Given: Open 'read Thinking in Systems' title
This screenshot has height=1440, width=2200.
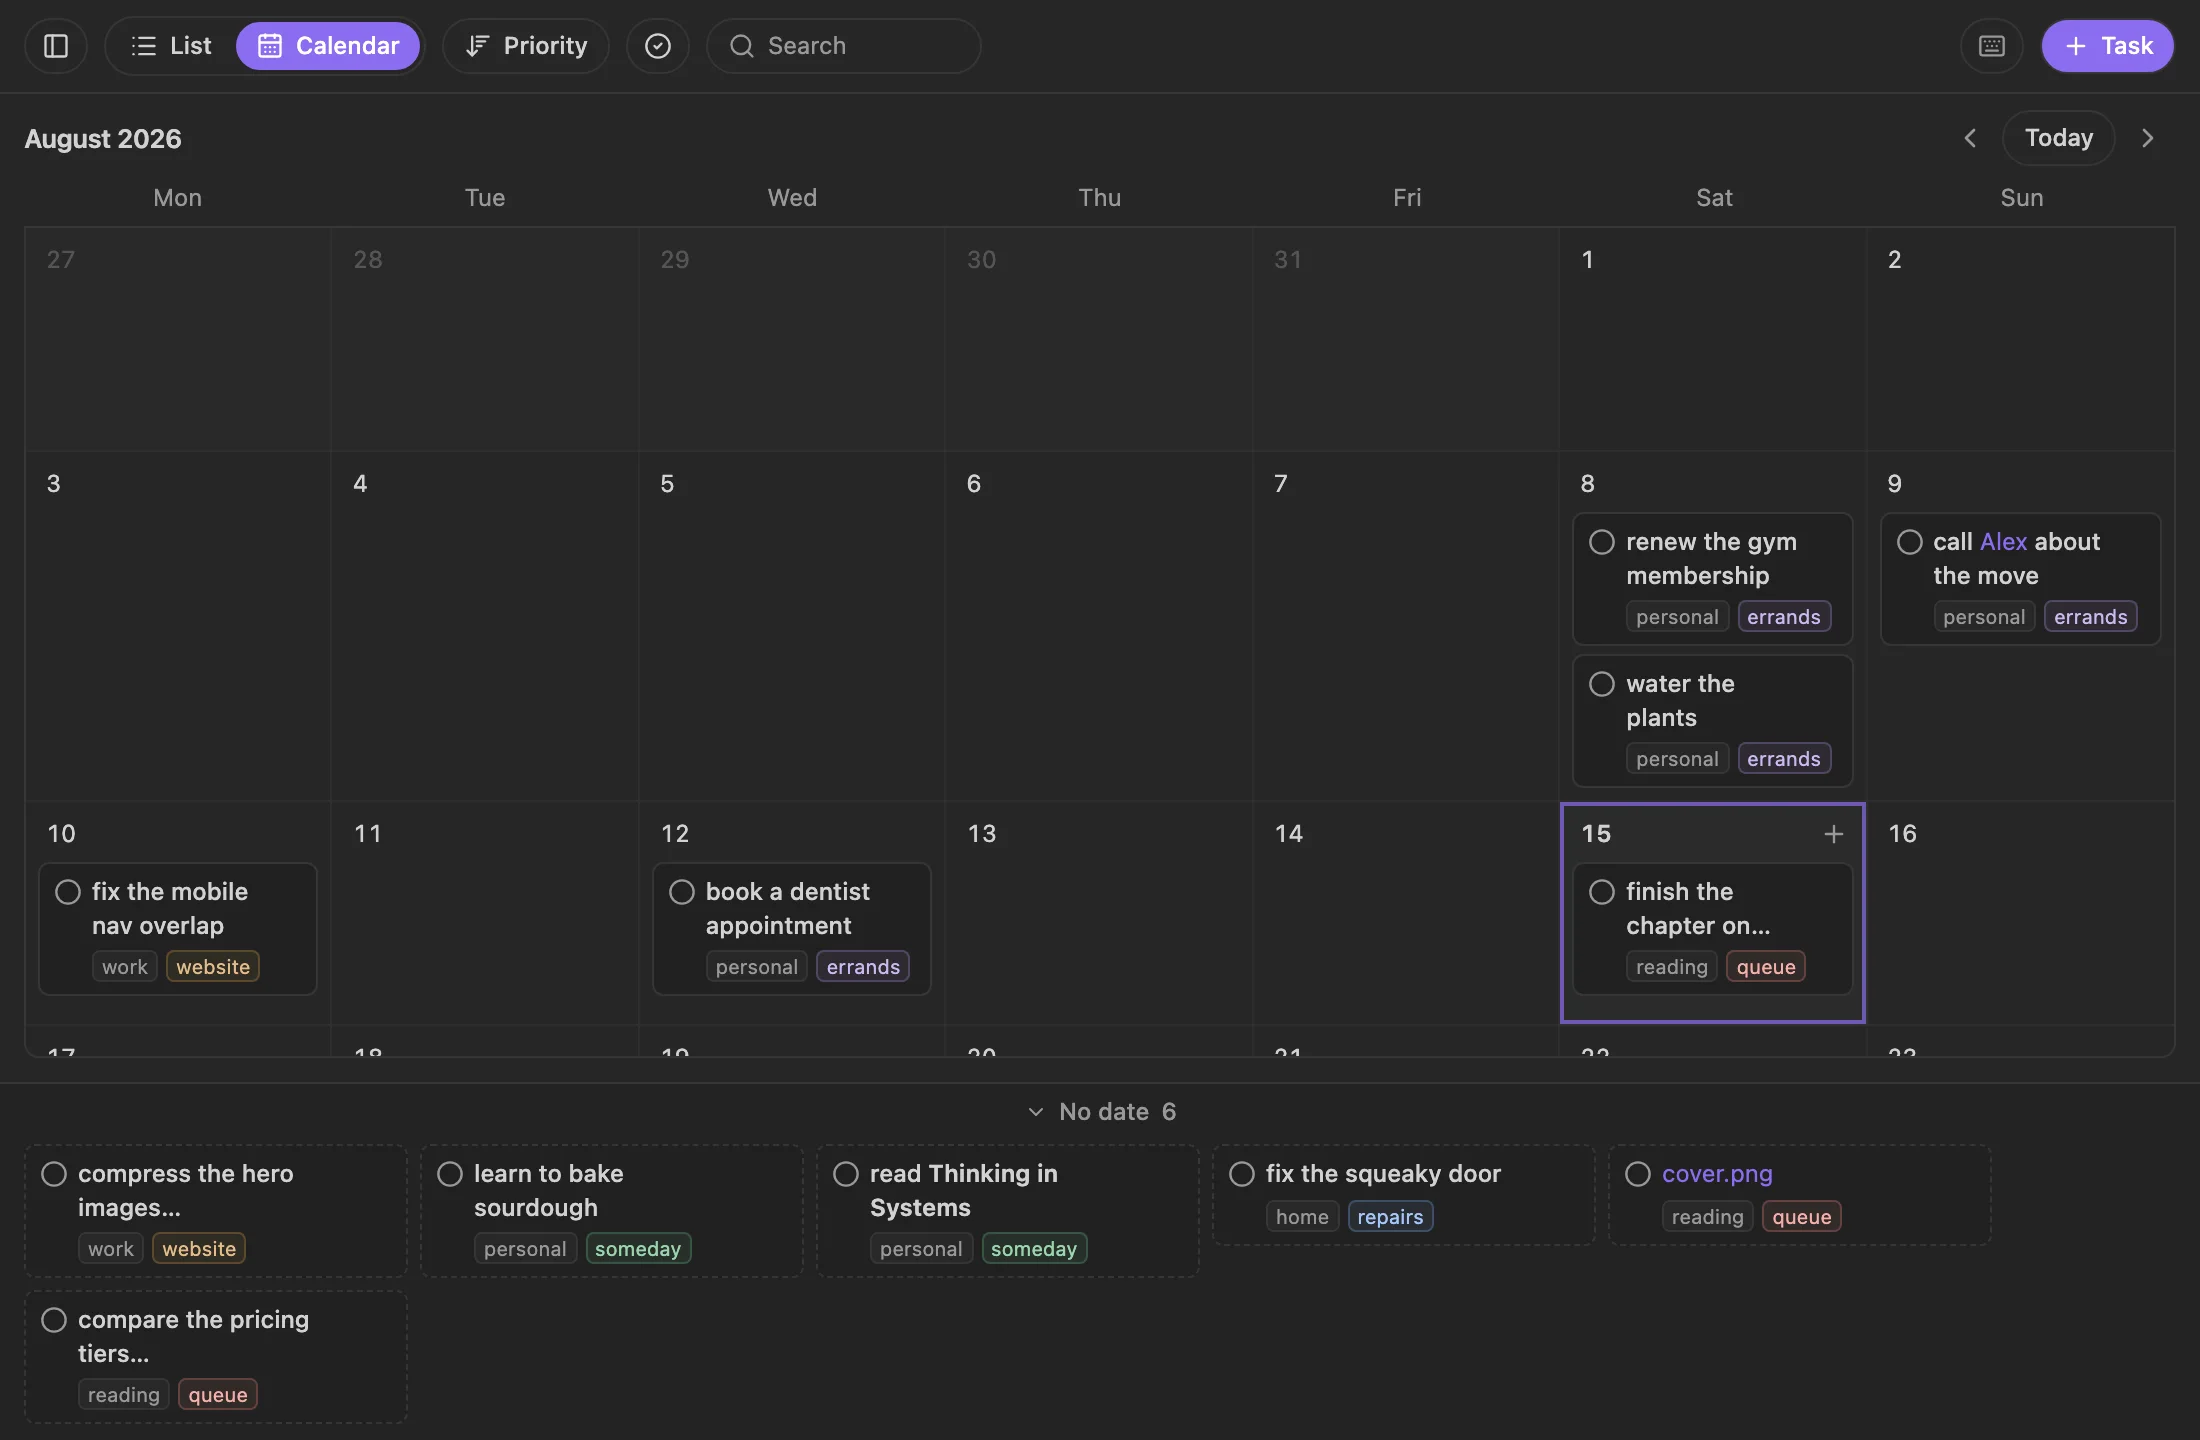Looking at the screenshot, I should (964, 1191).
